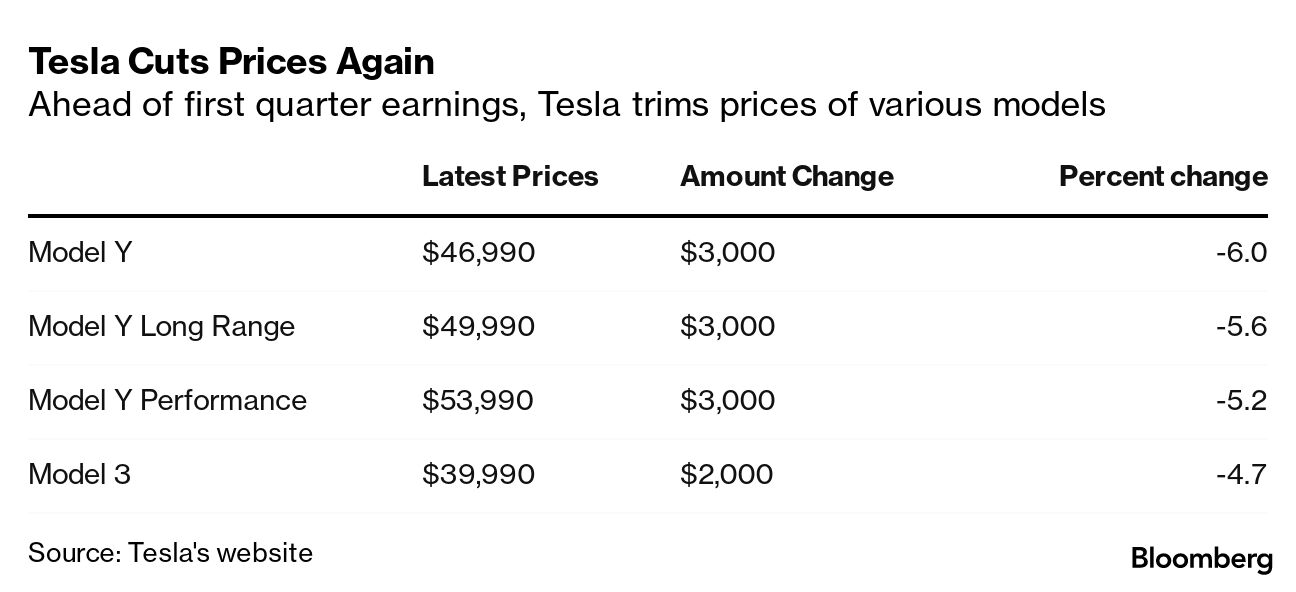Click the Model 3 row label

[79, 474]
